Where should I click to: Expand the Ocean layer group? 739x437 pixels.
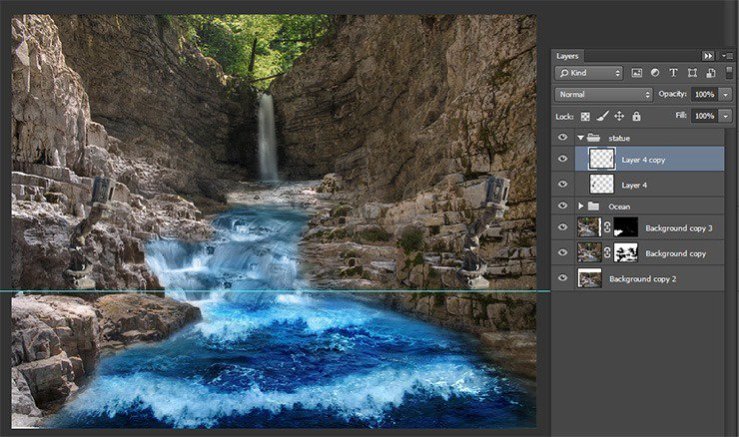tap(581, 206)
